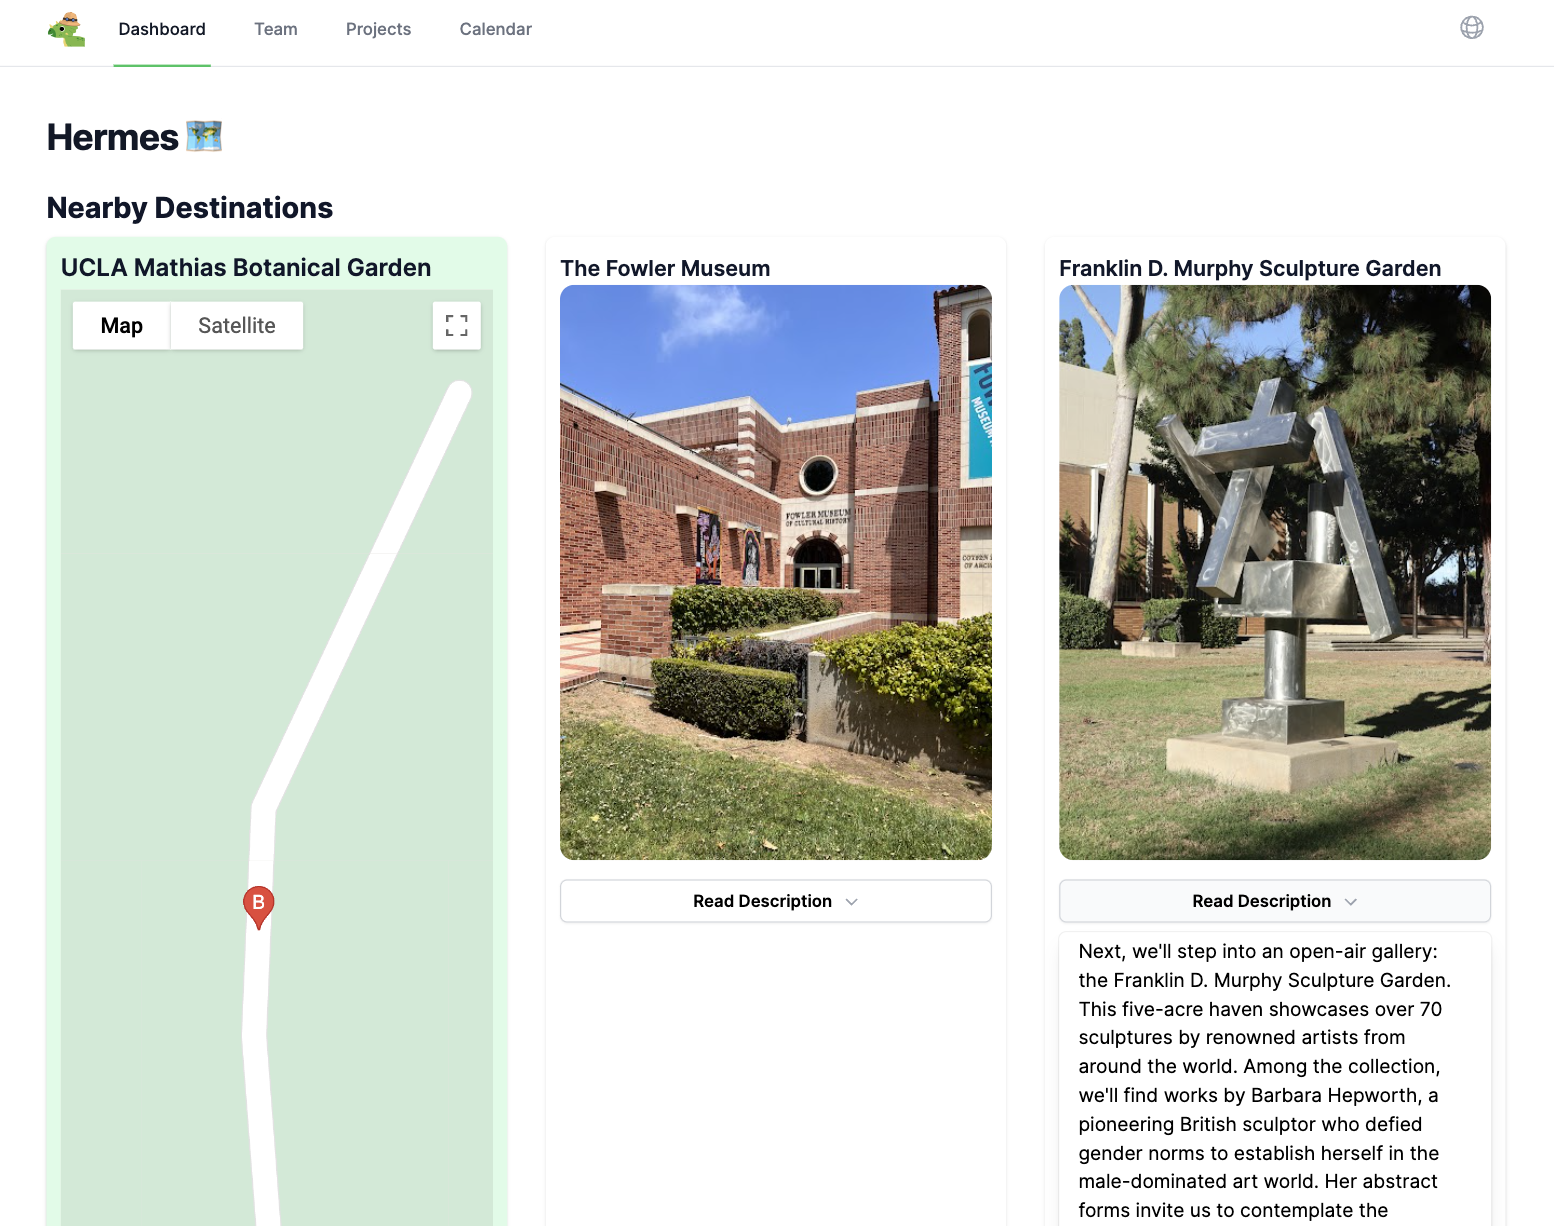Go to the Team tab
The width and height of the screenshot is (1554, 1226).
(276, 29)
